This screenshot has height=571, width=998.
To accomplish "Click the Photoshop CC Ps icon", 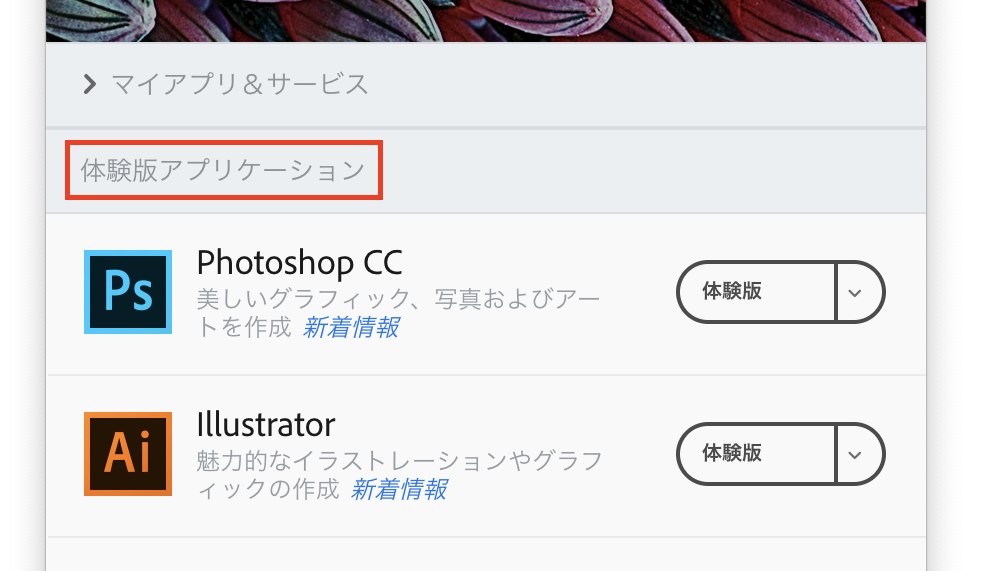I will pyautogui.click(x=128, y=292).
